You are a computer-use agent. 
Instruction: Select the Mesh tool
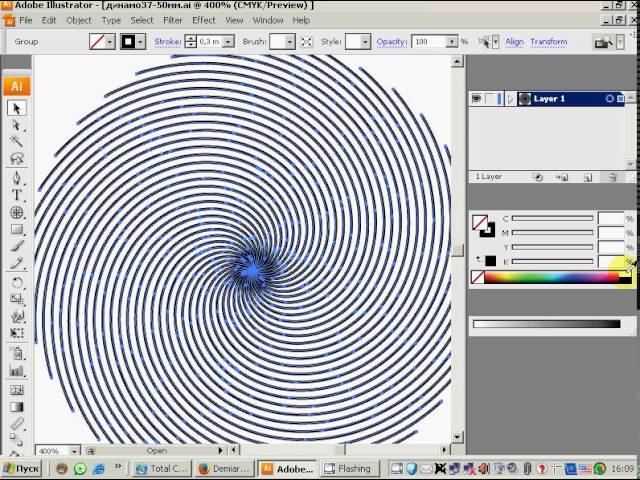(16, 390)
